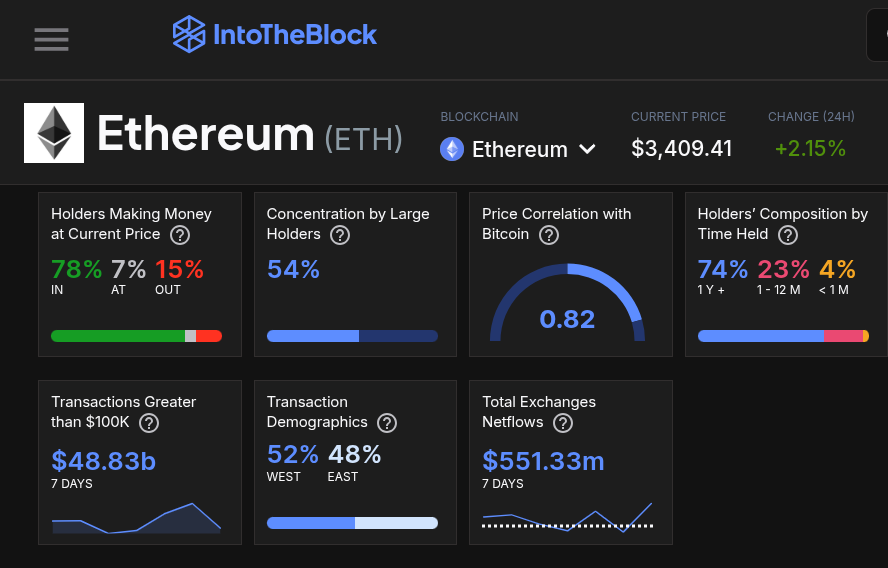Click the Ethereum coin logo image
This screenshot has width=888, height=568.
(54, 133)
